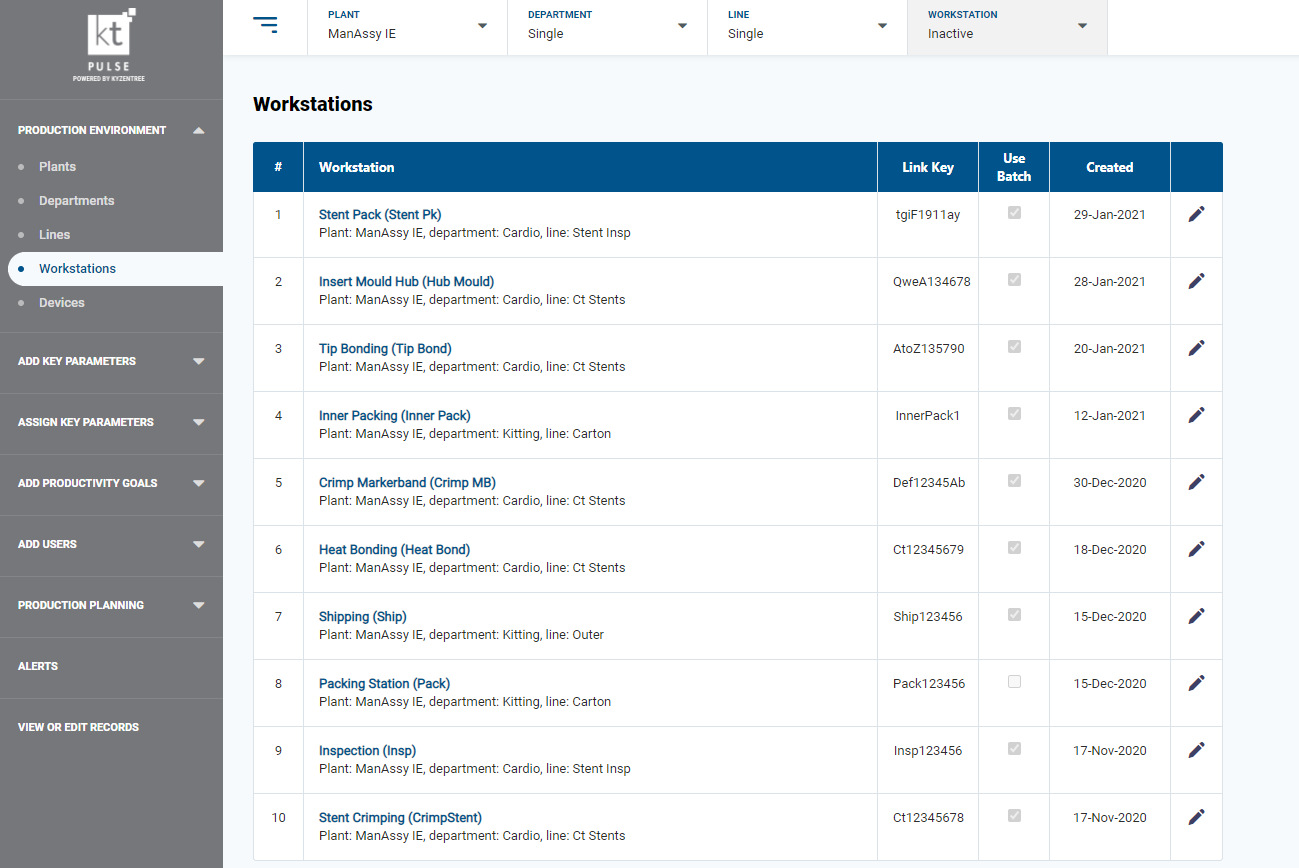Toggle Use Batch for Inner Packing
This screenshot has width=1299, height=868.
click(1014, 414)
